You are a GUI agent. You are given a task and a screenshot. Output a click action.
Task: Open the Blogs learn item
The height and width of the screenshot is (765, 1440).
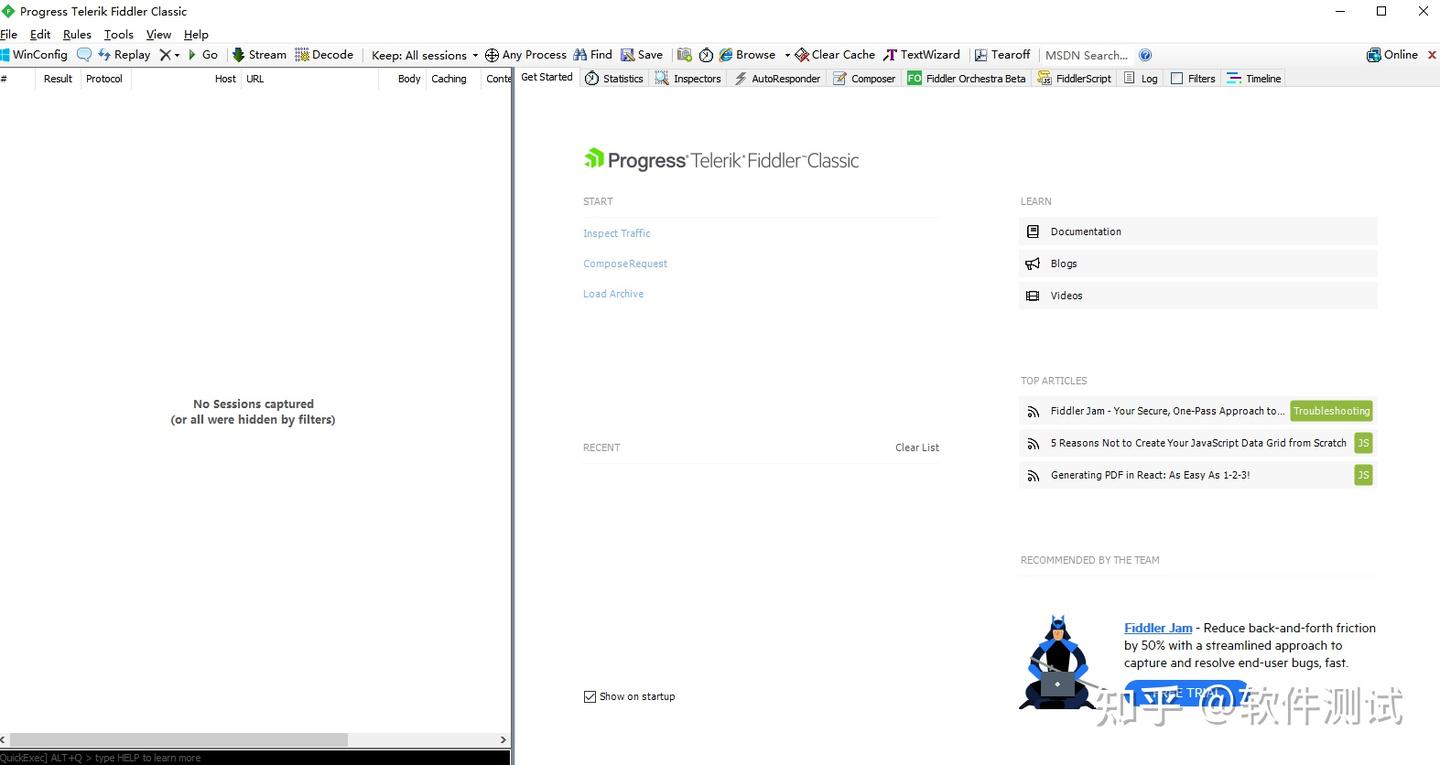click(1198, 263)
